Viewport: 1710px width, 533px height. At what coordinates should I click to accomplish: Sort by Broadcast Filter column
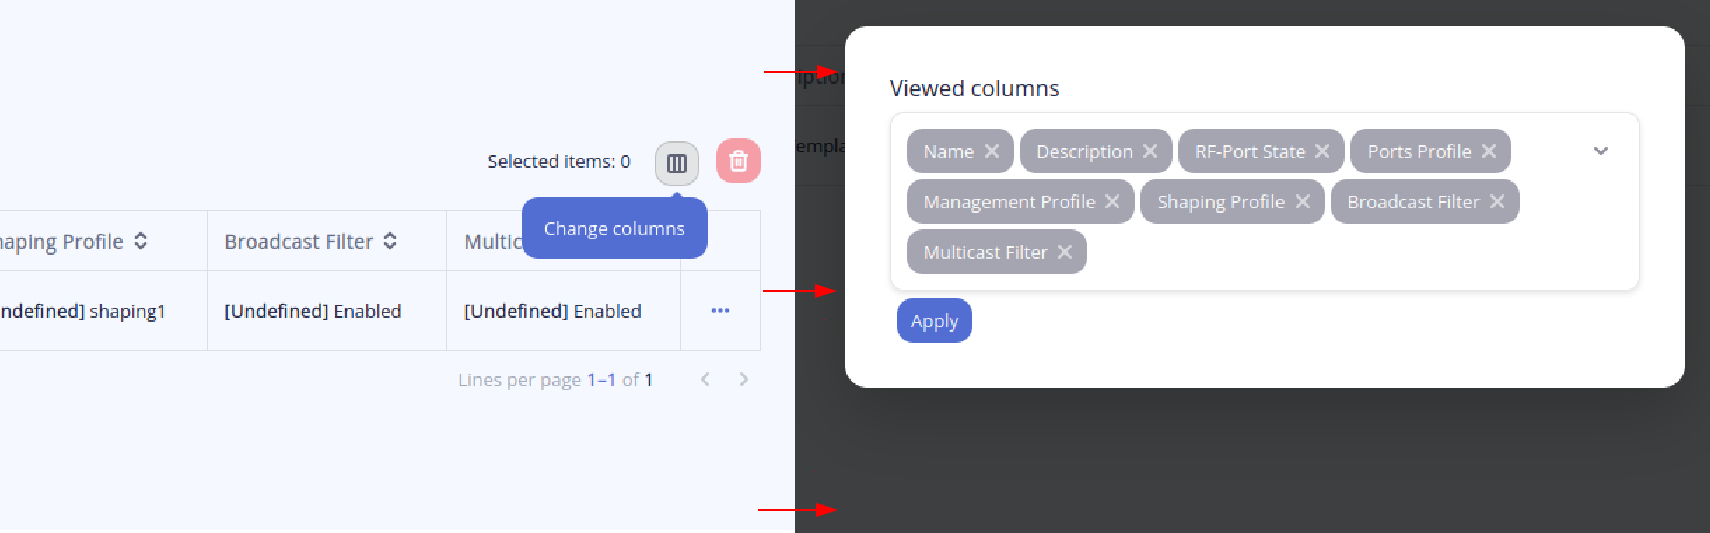pyautogui.click(x=390, y=241)
